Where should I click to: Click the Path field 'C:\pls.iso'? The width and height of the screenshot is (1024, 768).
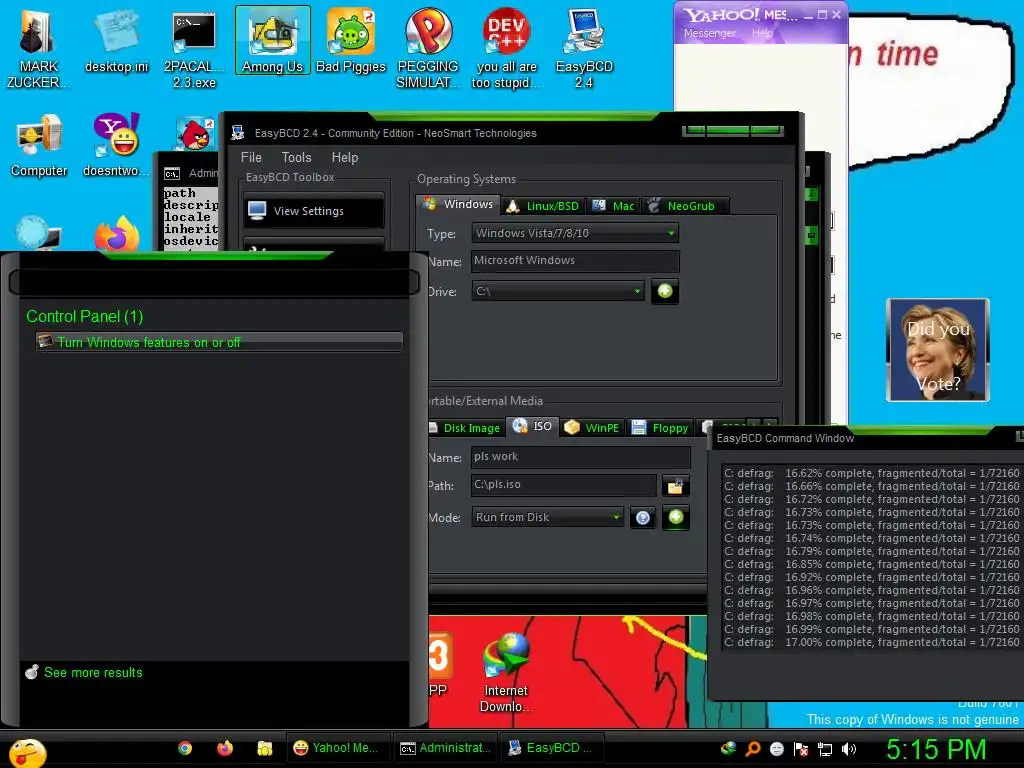point(564,485)
